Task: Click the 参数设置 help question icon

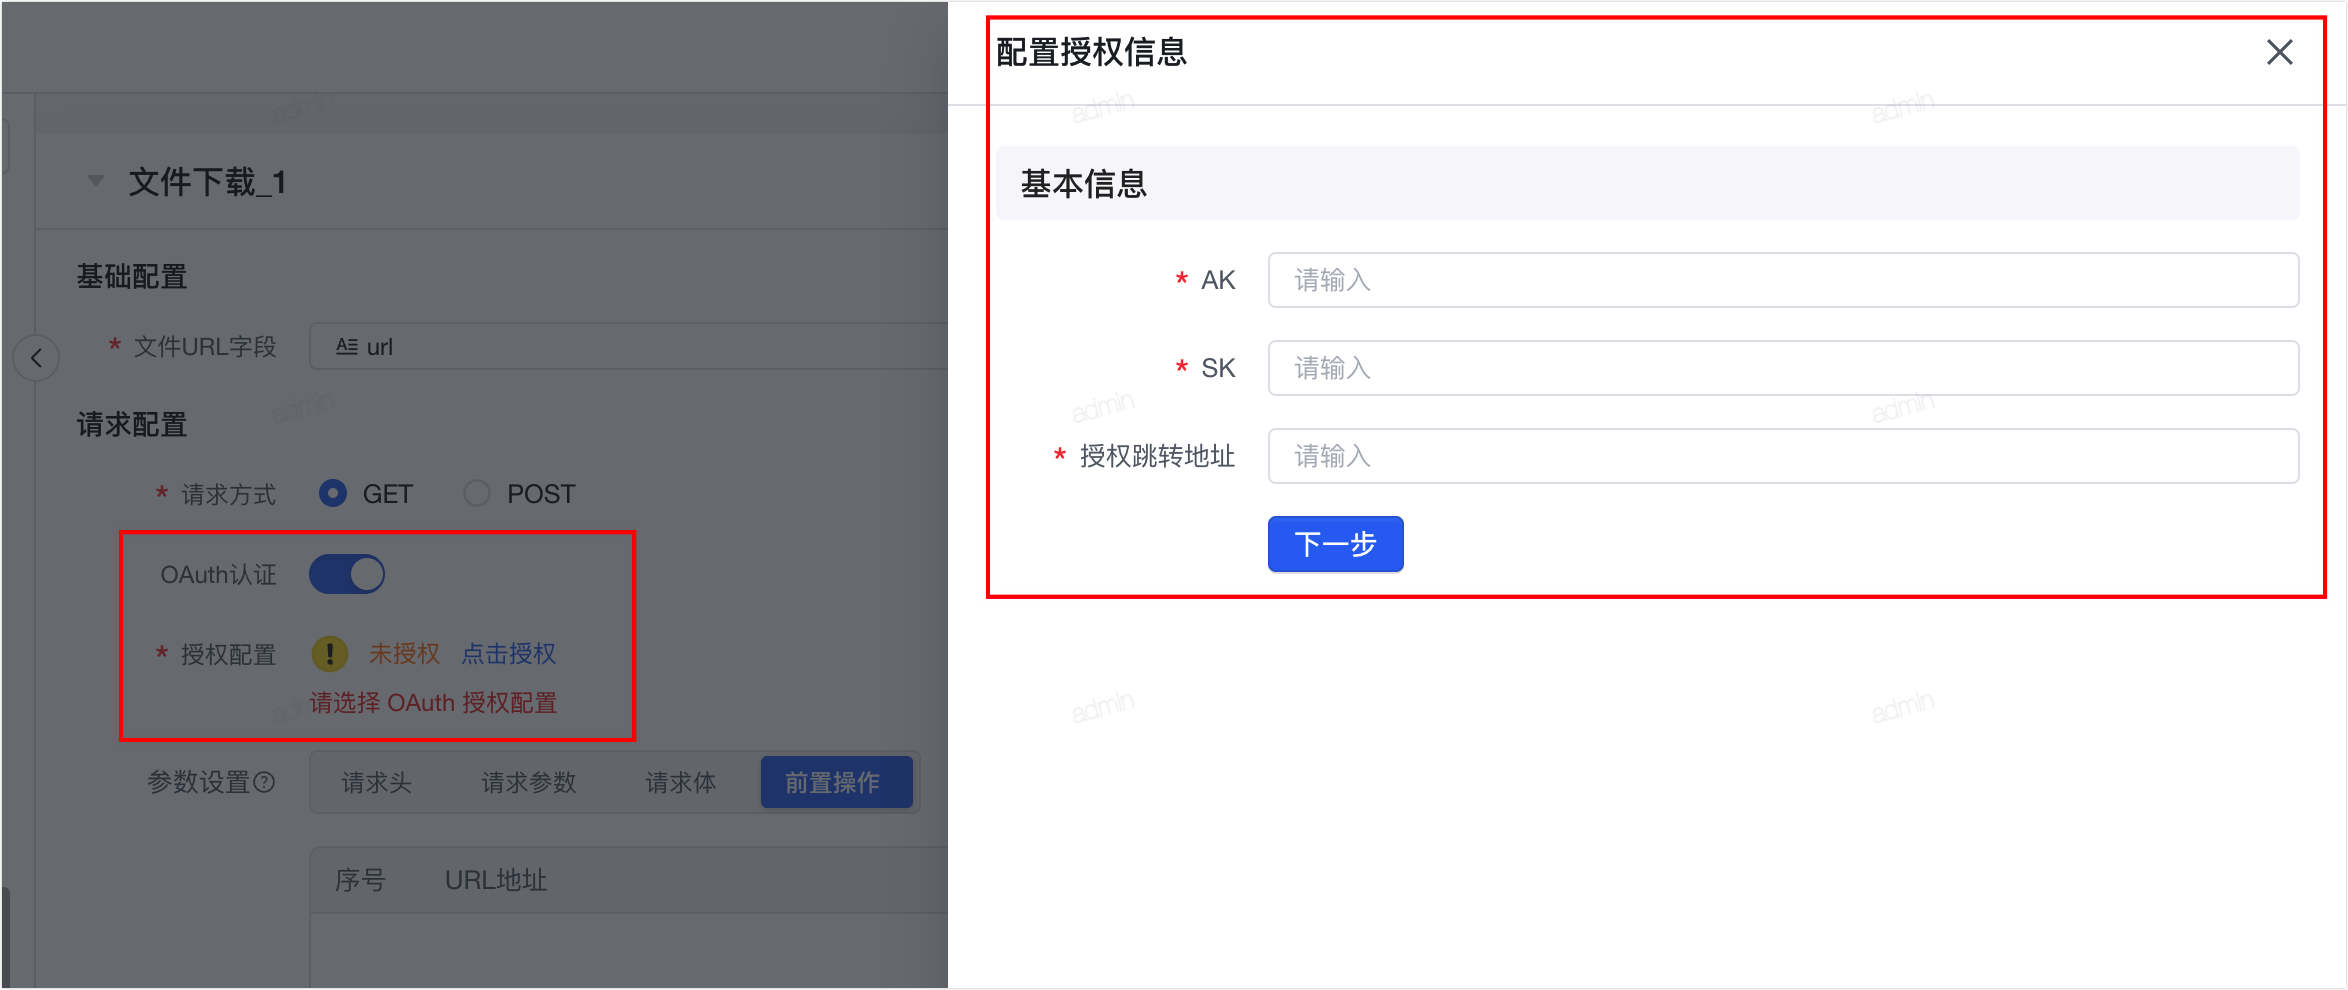Action: 264,782
